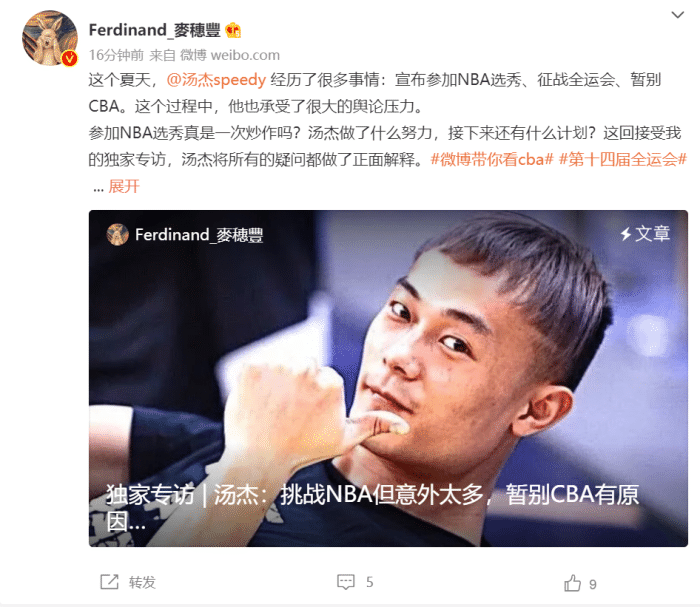Click the membership crown badge icon
The image size is (700, 607).
[233, 30]
